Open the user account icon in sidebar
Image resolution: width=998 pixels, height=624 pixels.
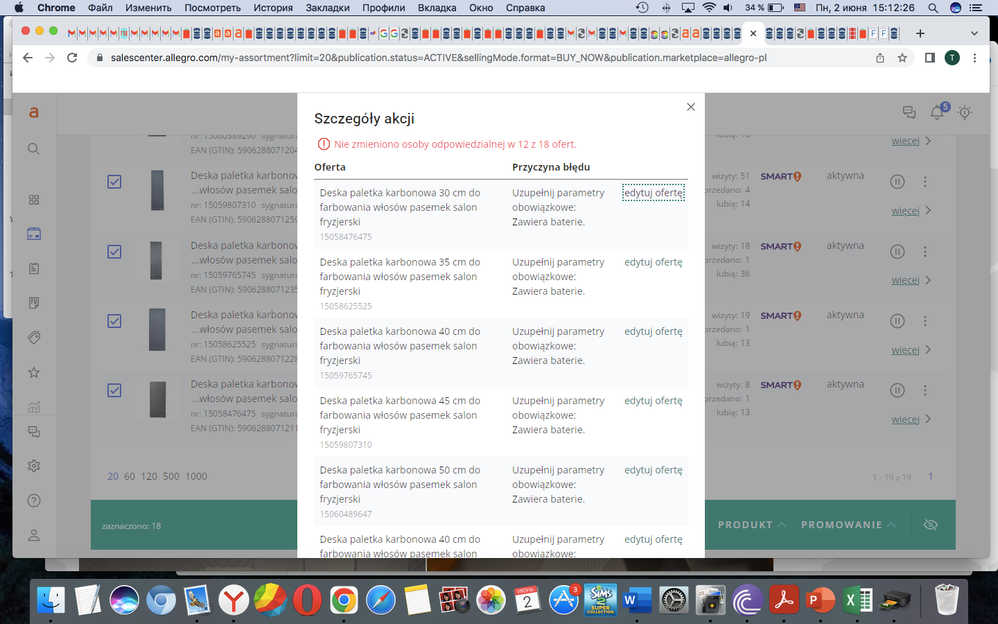[x=34, y=535]
